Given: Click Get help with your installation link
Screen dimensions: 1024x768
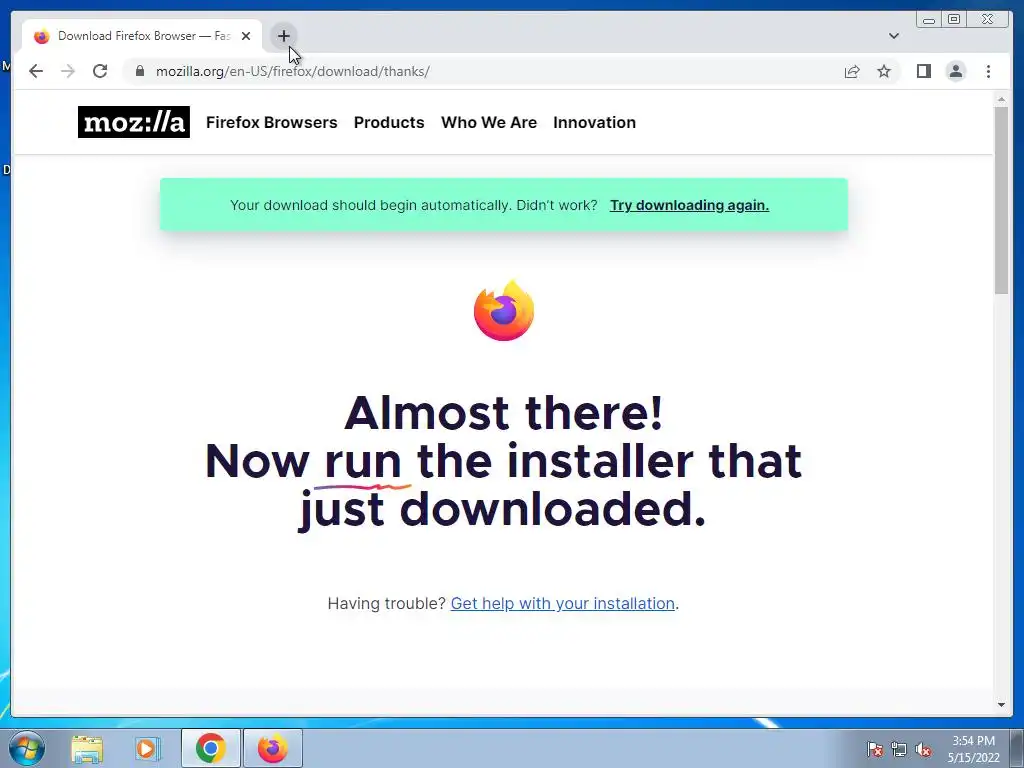Looking at the screenshot, I should coord(562,603).
